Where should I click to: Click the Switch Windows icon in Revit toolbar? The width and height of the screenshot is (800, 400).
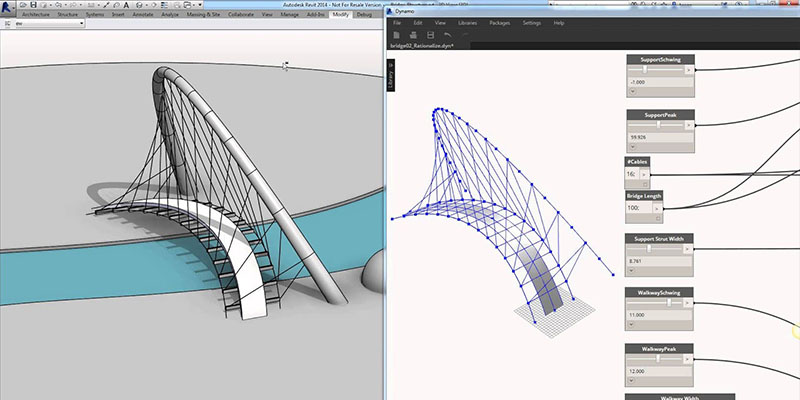187,5
